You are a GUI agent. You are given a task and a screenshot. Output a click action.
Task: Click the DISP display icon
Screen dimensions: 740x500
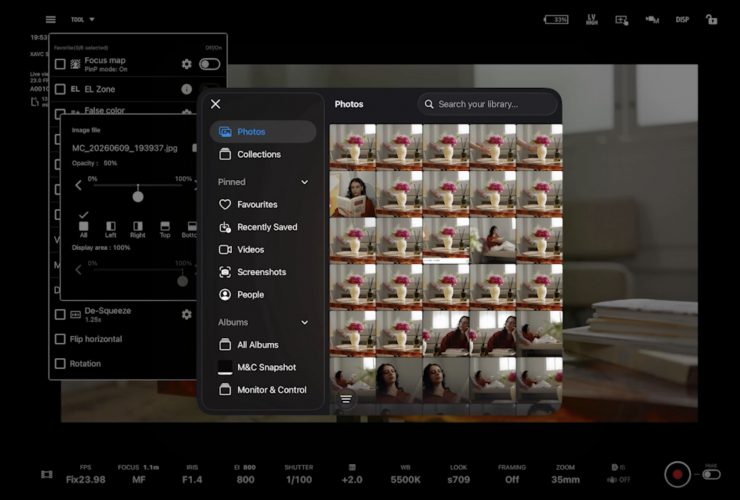[x=682, y=19]
